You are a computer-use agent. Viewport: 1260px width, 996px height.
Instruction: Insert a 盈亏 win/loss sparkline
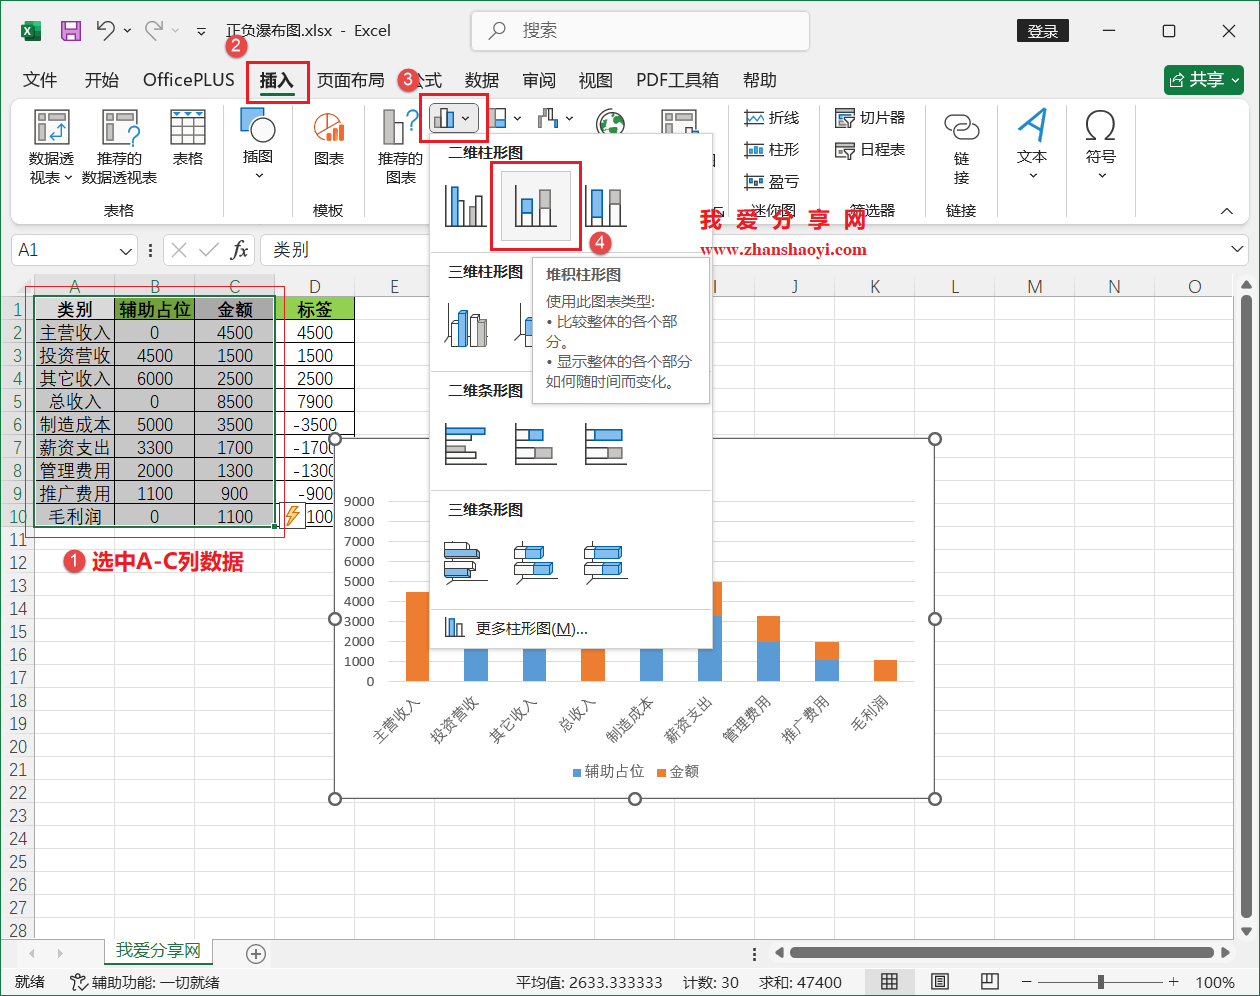coord(772,181)
